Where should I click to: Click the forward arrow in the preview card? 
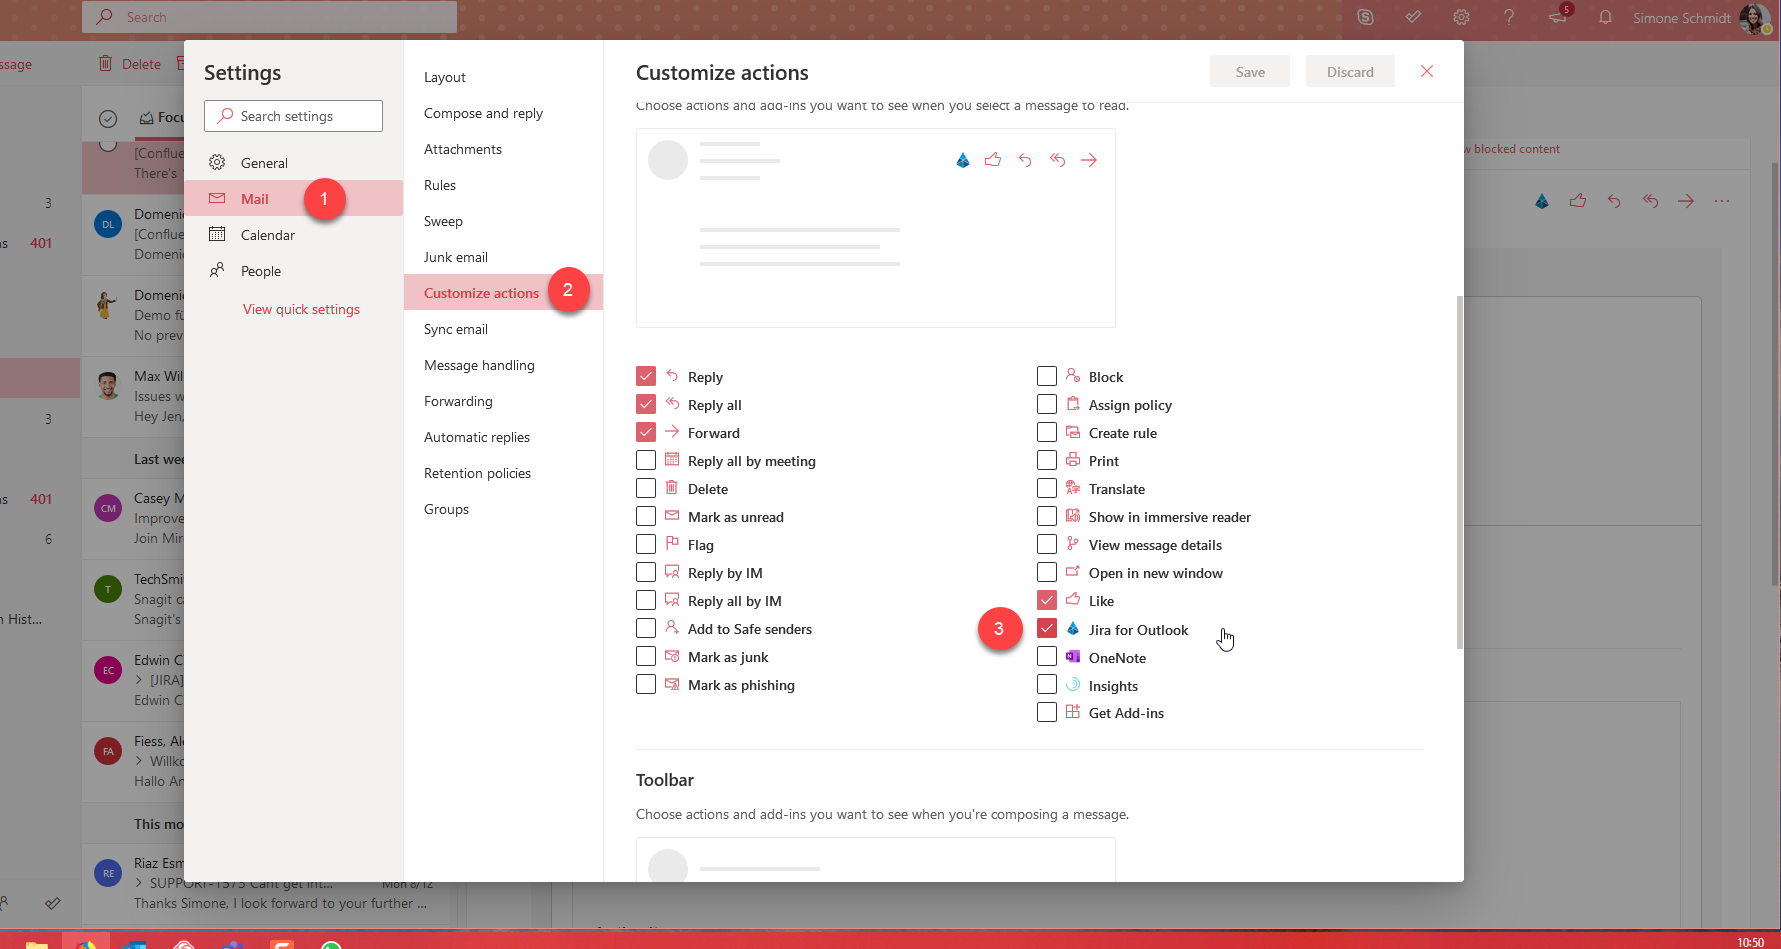tap(1089, 160)
